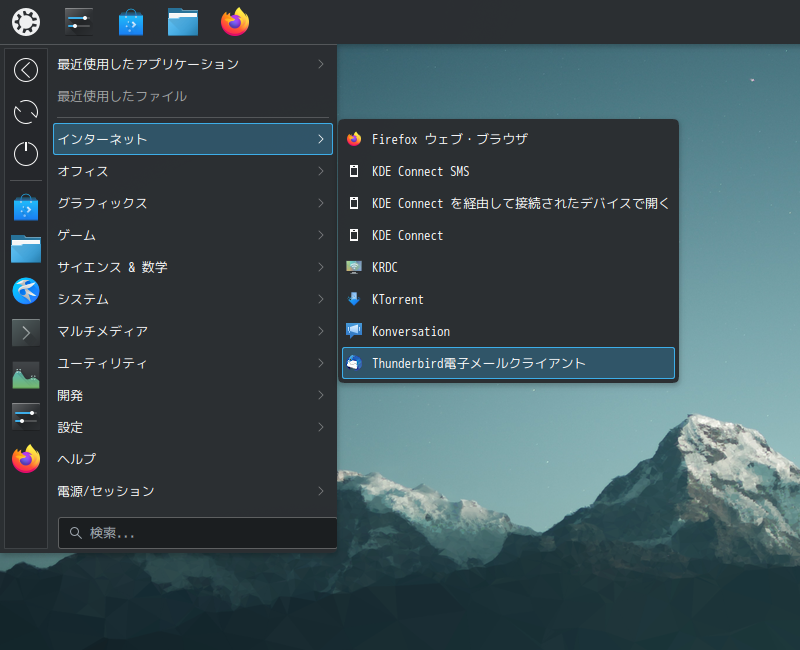
Task: Click the KTorrent download arrow icon
Action: point(354,299)
